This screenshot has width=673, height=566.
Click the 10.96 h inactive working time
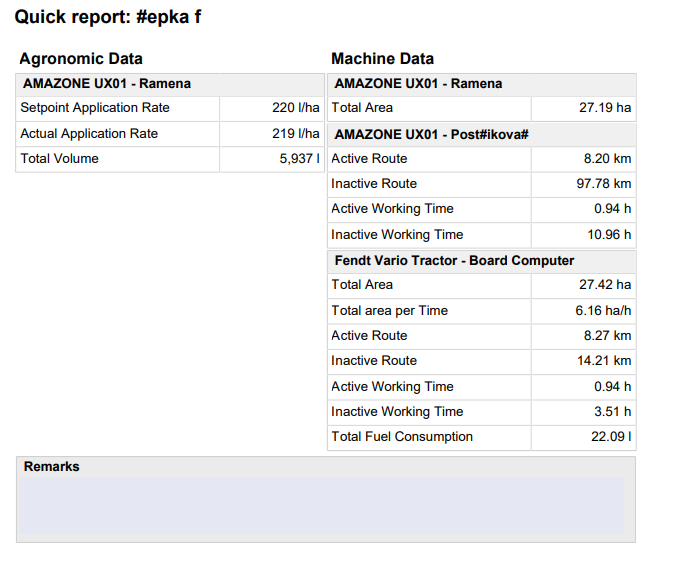tap(609, 234)
